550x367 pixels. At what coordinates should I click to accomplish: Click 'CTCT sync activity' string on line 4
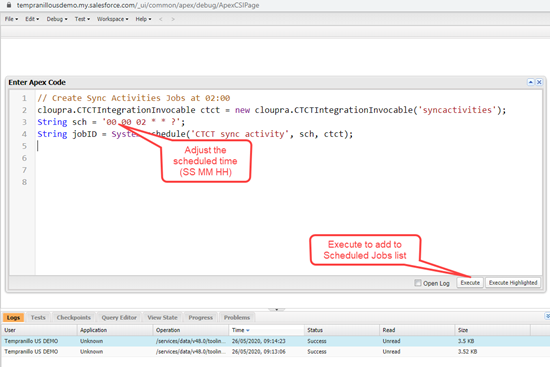point(240,134)
